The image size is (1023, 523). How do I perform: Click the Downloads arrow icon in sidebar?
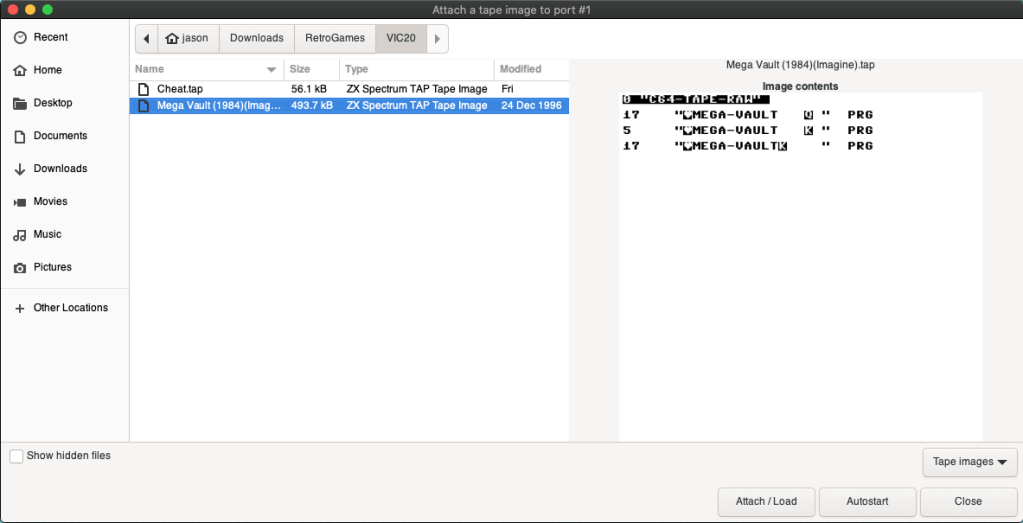tap(19, 169)
